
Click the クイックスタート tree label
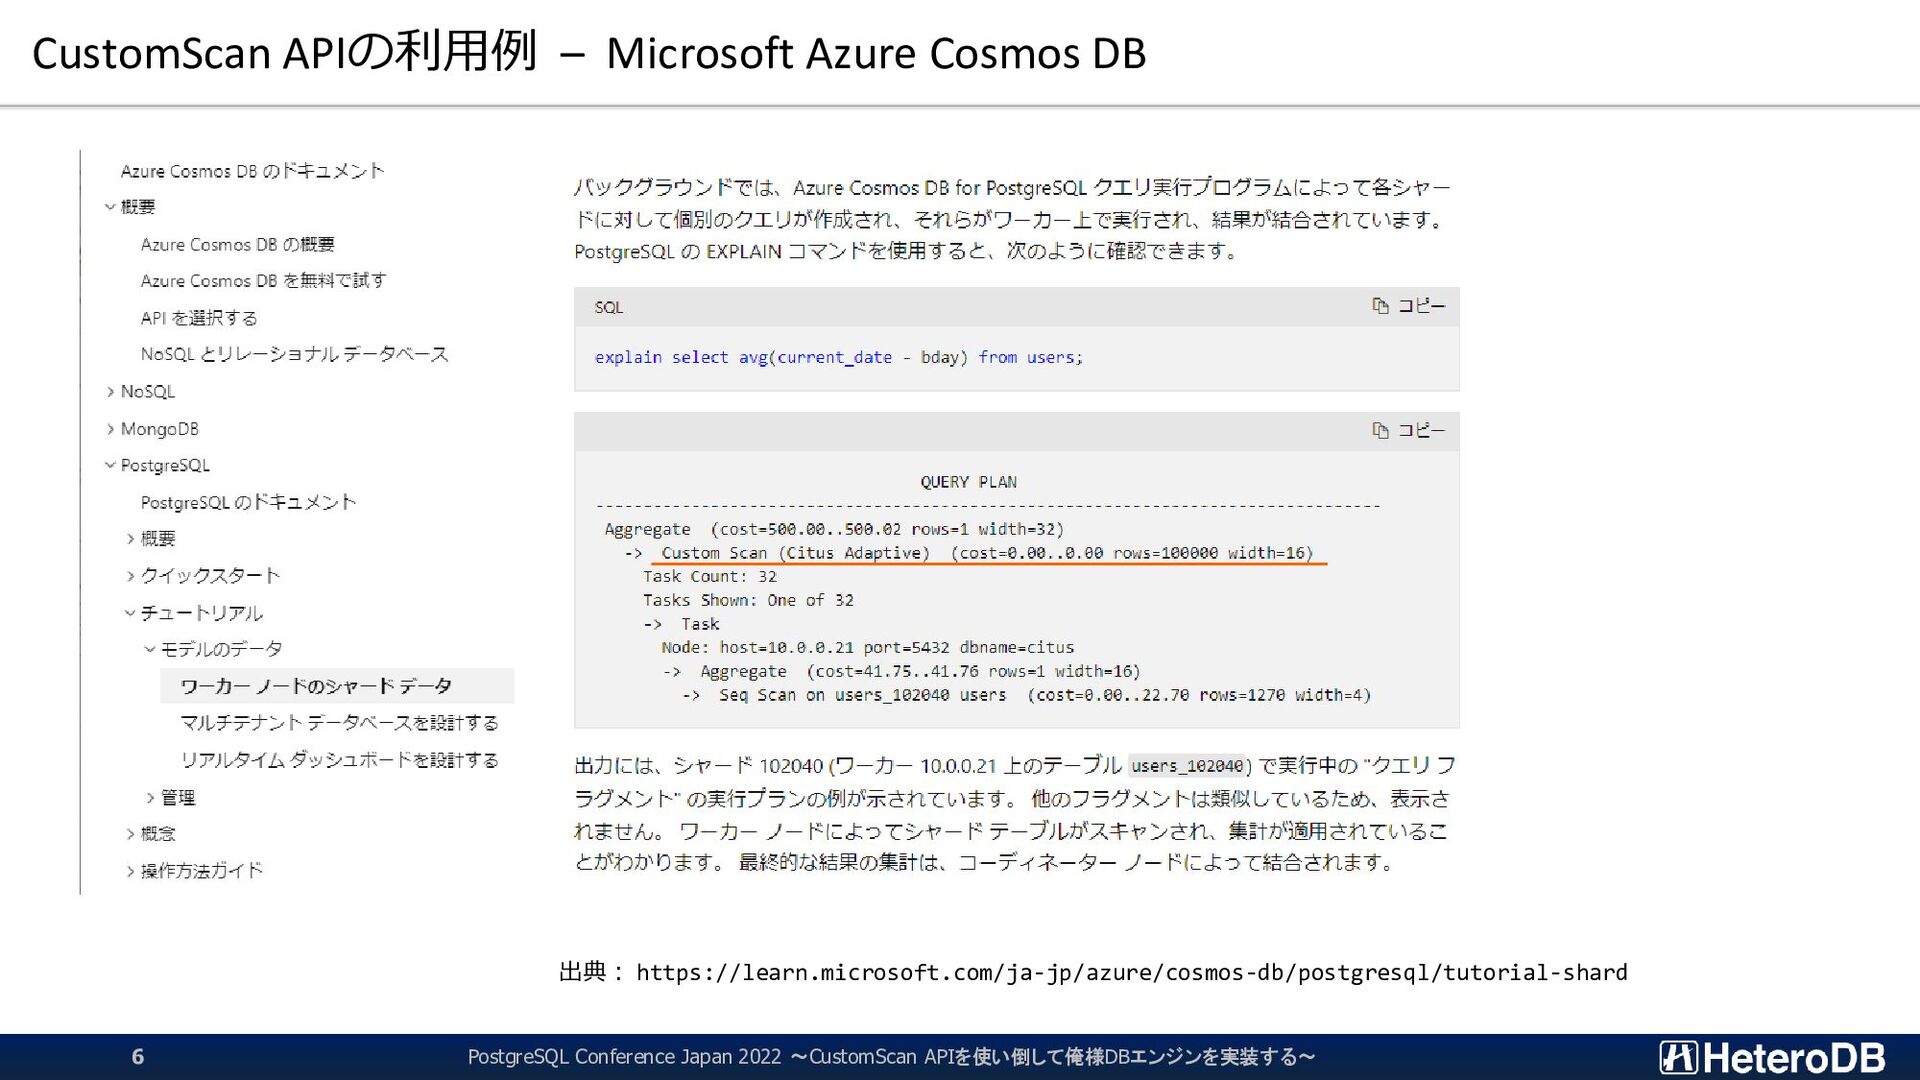(x=210, y=576)
